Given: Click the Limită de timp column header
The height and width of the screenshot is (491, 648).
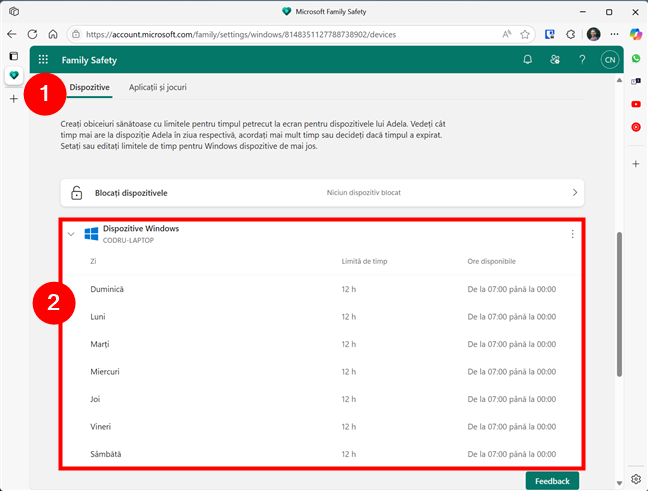Looking at the screenshot, I should point(364,261).
